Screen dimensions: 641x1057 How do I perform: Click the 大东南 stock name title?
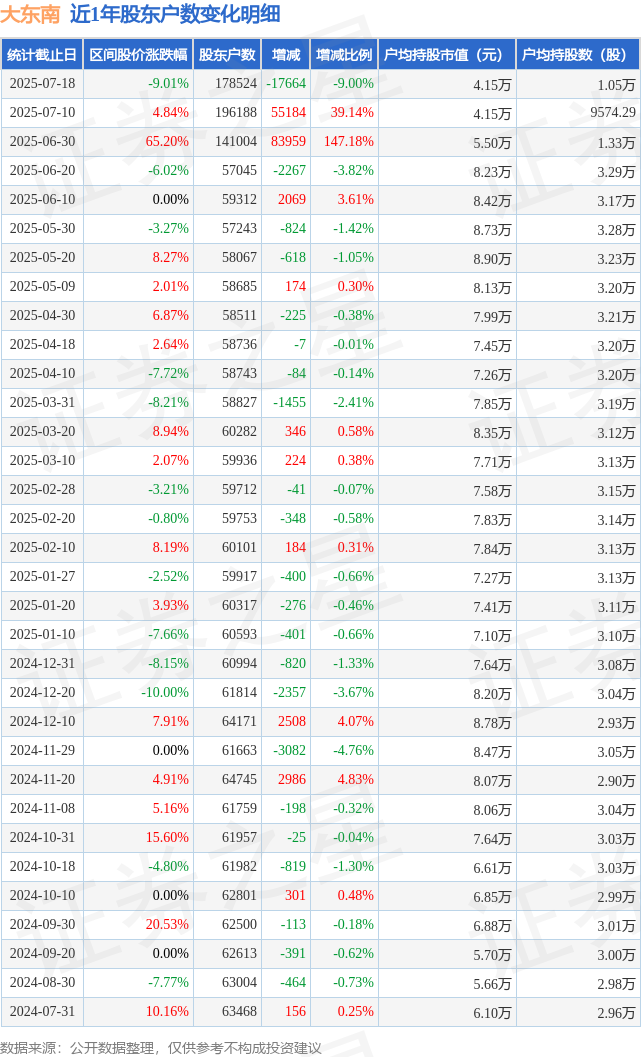[30, 14]
